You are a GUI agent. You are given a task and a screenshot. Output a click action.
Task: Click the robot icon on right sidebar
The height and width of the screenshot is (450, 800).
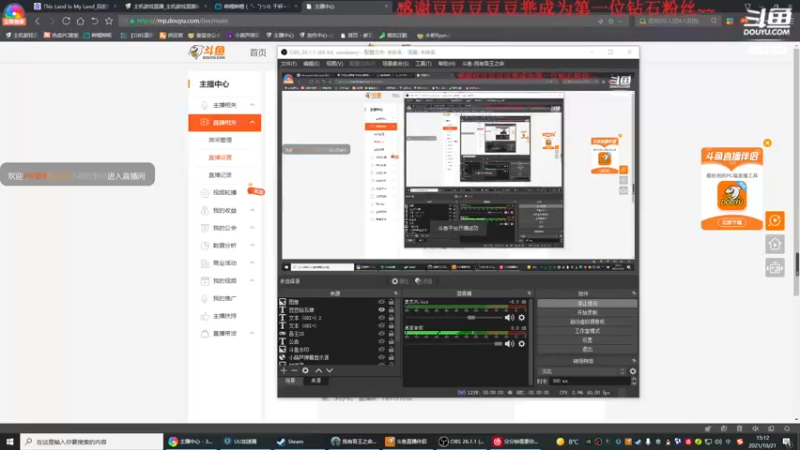pos(774,267)
